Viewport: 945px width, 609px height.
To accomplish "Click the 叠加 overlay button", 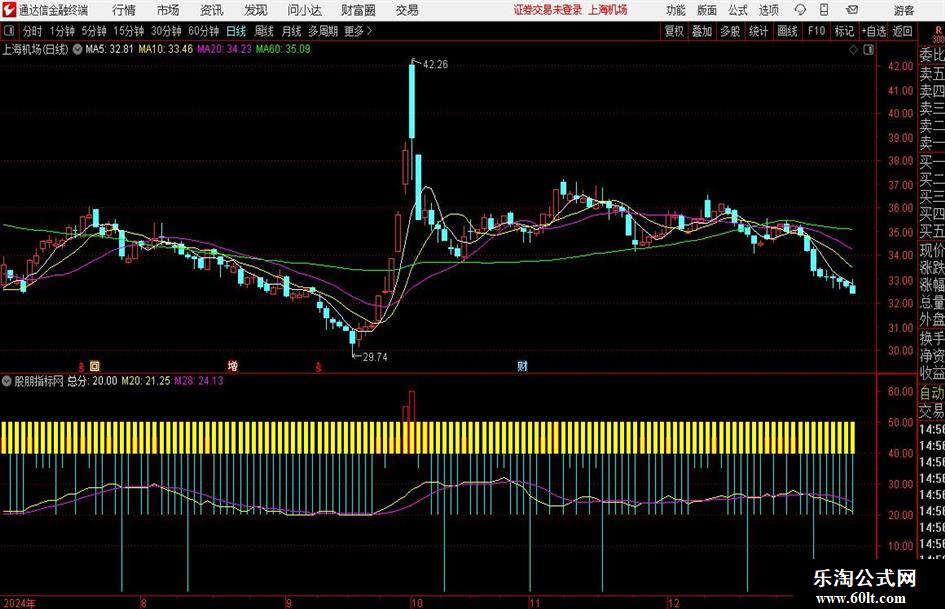I will [702, 31].
